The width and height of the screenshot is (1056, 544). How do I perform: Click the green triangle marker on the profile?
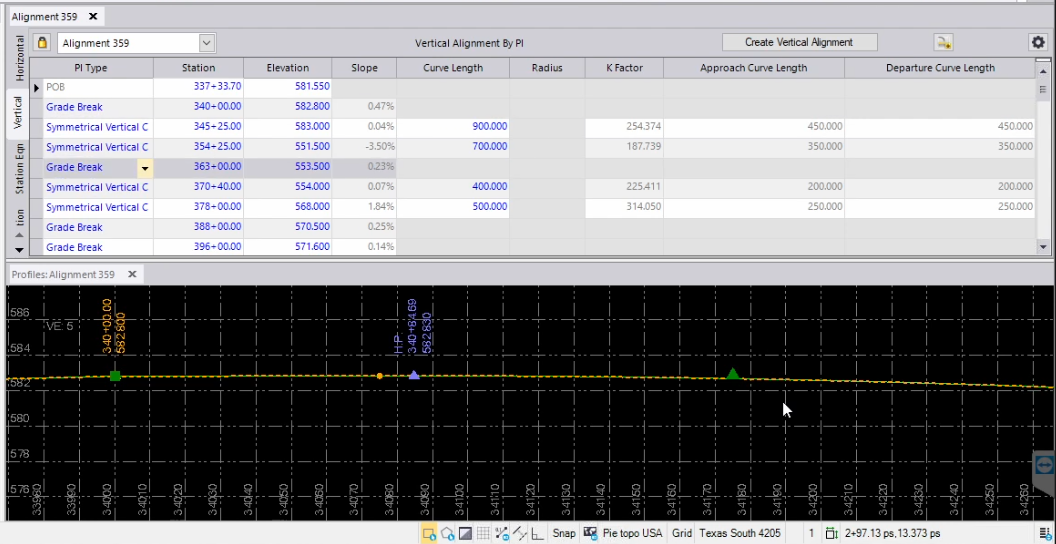tap(733, 374)
